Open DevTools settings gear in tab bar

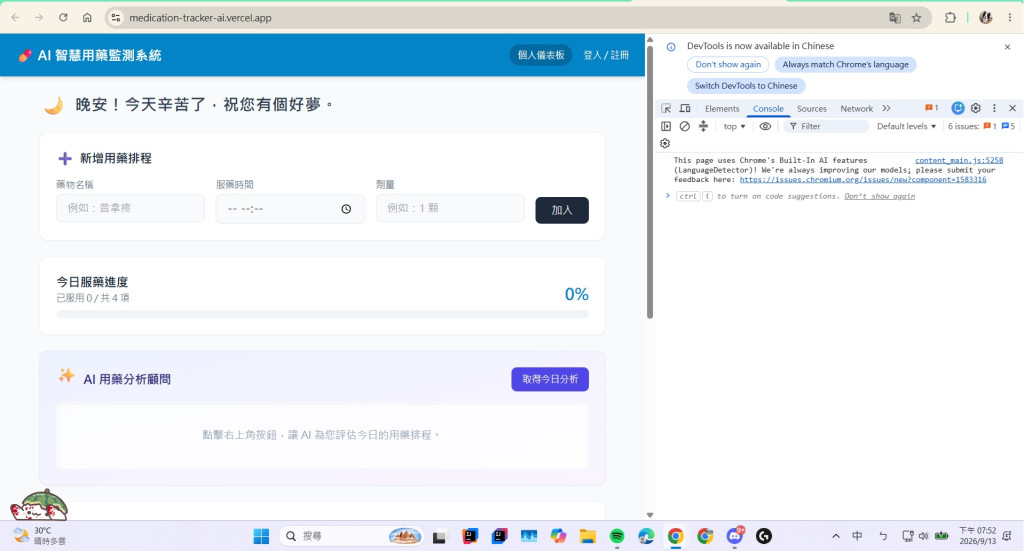[976, 108]
